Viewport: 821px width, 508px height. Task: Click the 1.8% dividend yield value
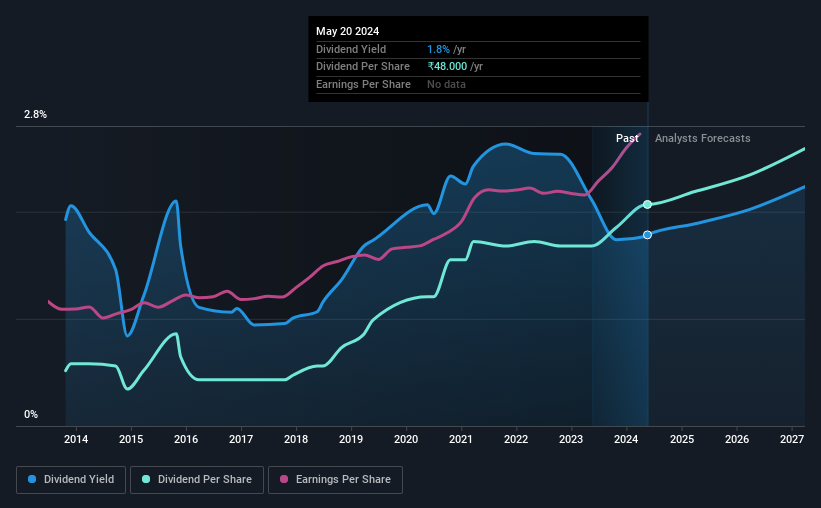[438, 49]
